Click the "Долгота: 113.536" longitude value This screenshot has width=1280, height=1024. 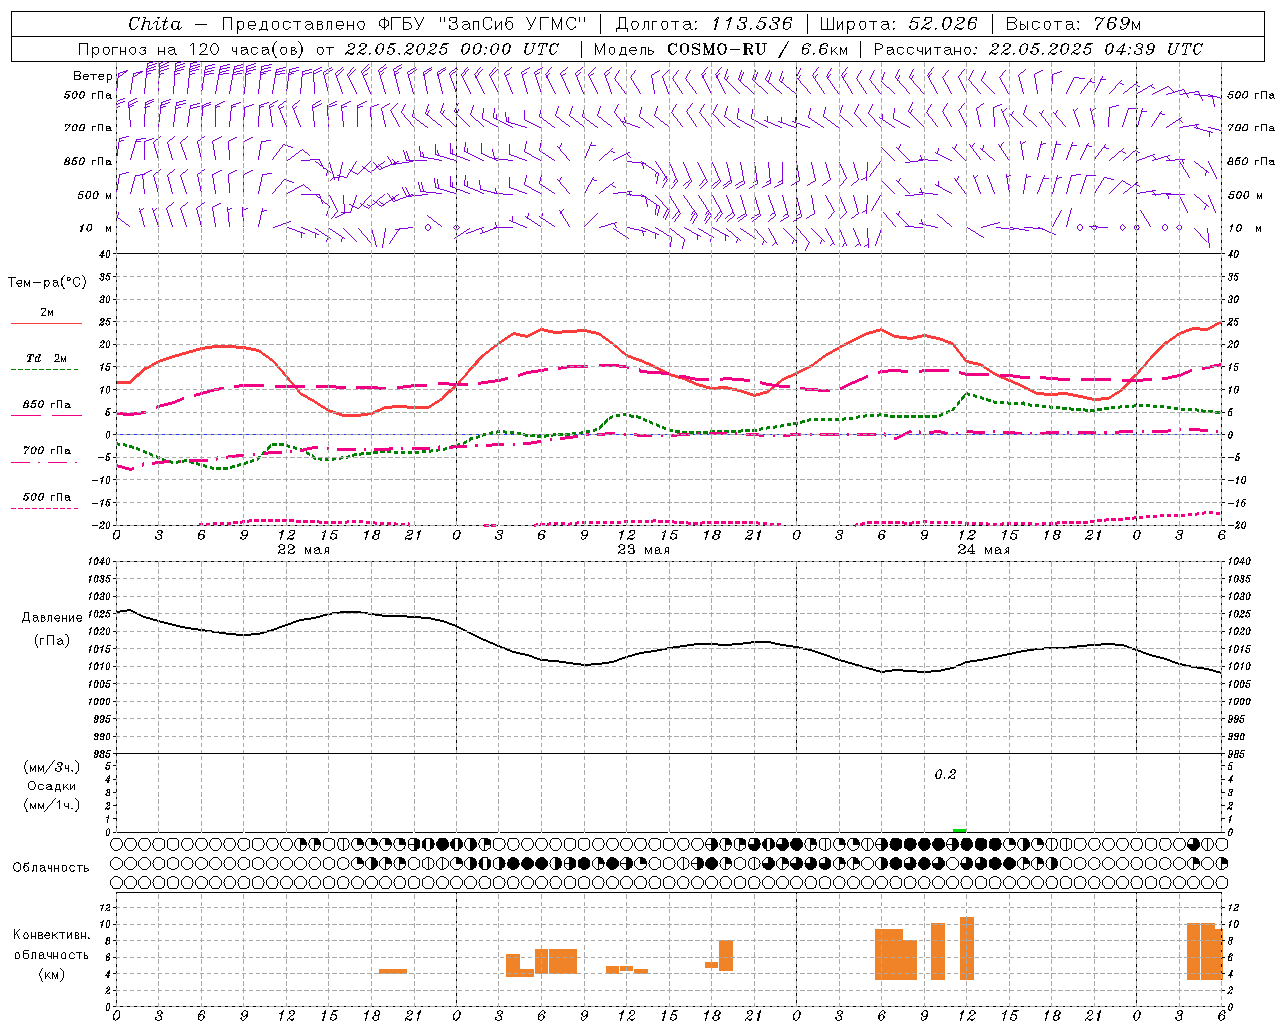point(704,24)
